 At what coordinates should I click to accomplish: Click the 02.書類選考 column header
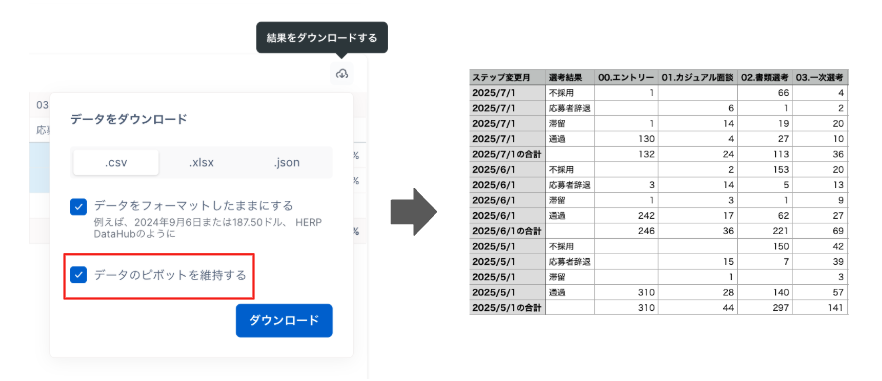click(x=765, y=77)
